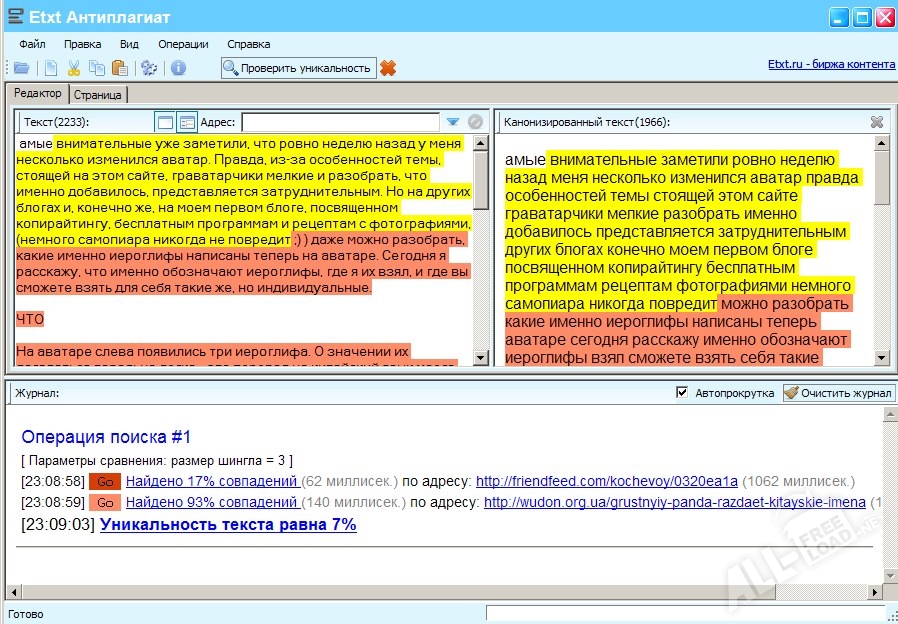Click the Open file folder icon
The width and height of the screenshot is (898, 624).
(x=21, y=68)
